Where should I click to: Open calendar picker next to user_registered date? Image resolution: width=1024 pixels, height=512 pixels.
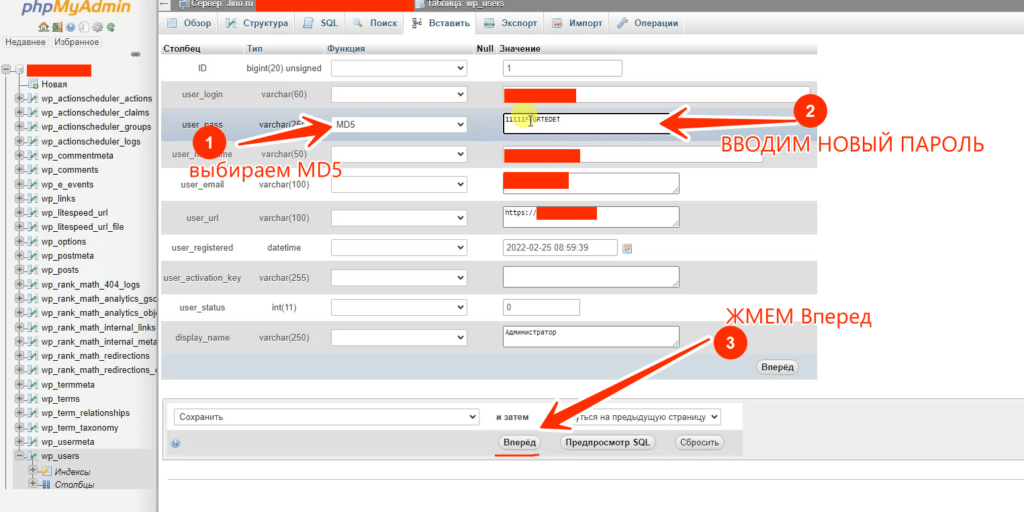(x=628, y=248)
